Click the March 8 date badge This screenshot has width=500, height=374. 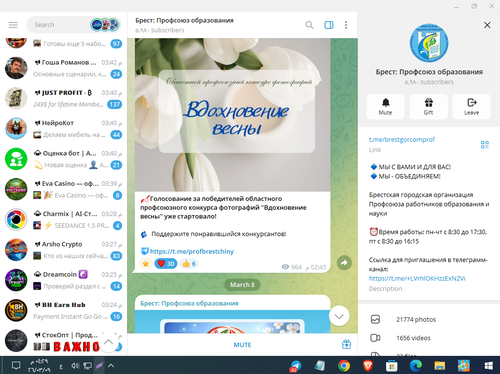242,285
